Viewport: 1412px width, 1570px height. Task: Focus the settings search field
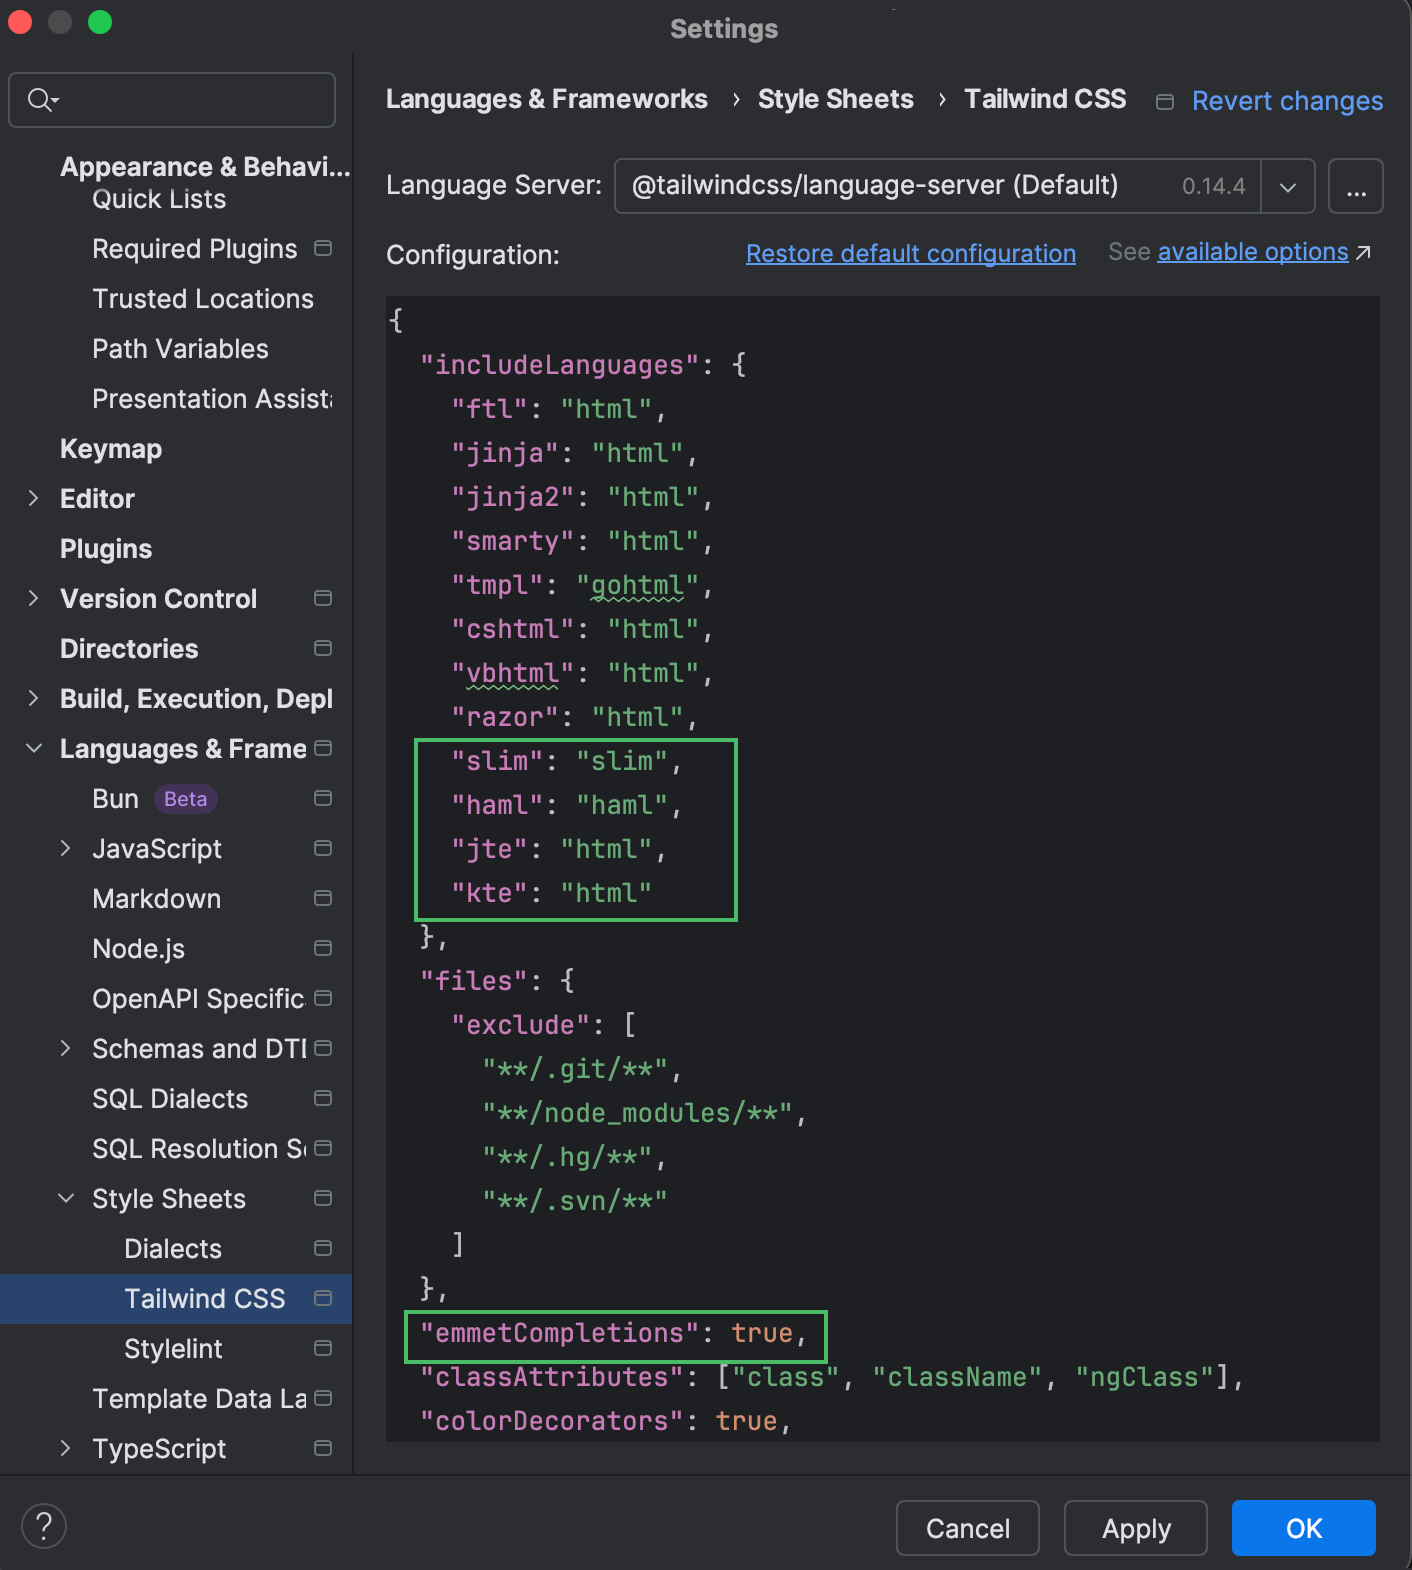click(x=190, y=100)
